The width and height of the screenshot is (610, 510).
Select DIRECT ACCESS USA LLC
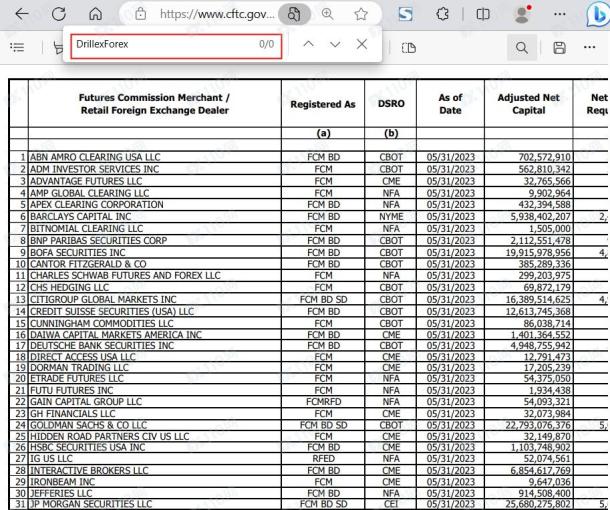pyautogui.click(x=83, y=357)
